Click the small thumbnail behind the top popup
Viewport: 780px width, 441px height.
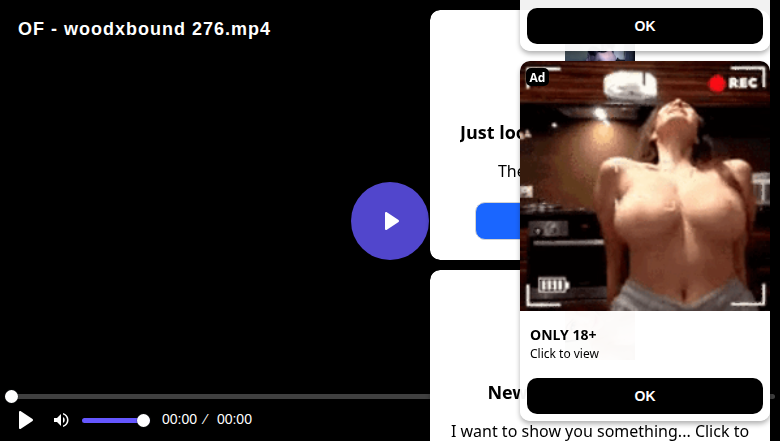[600, 56]
